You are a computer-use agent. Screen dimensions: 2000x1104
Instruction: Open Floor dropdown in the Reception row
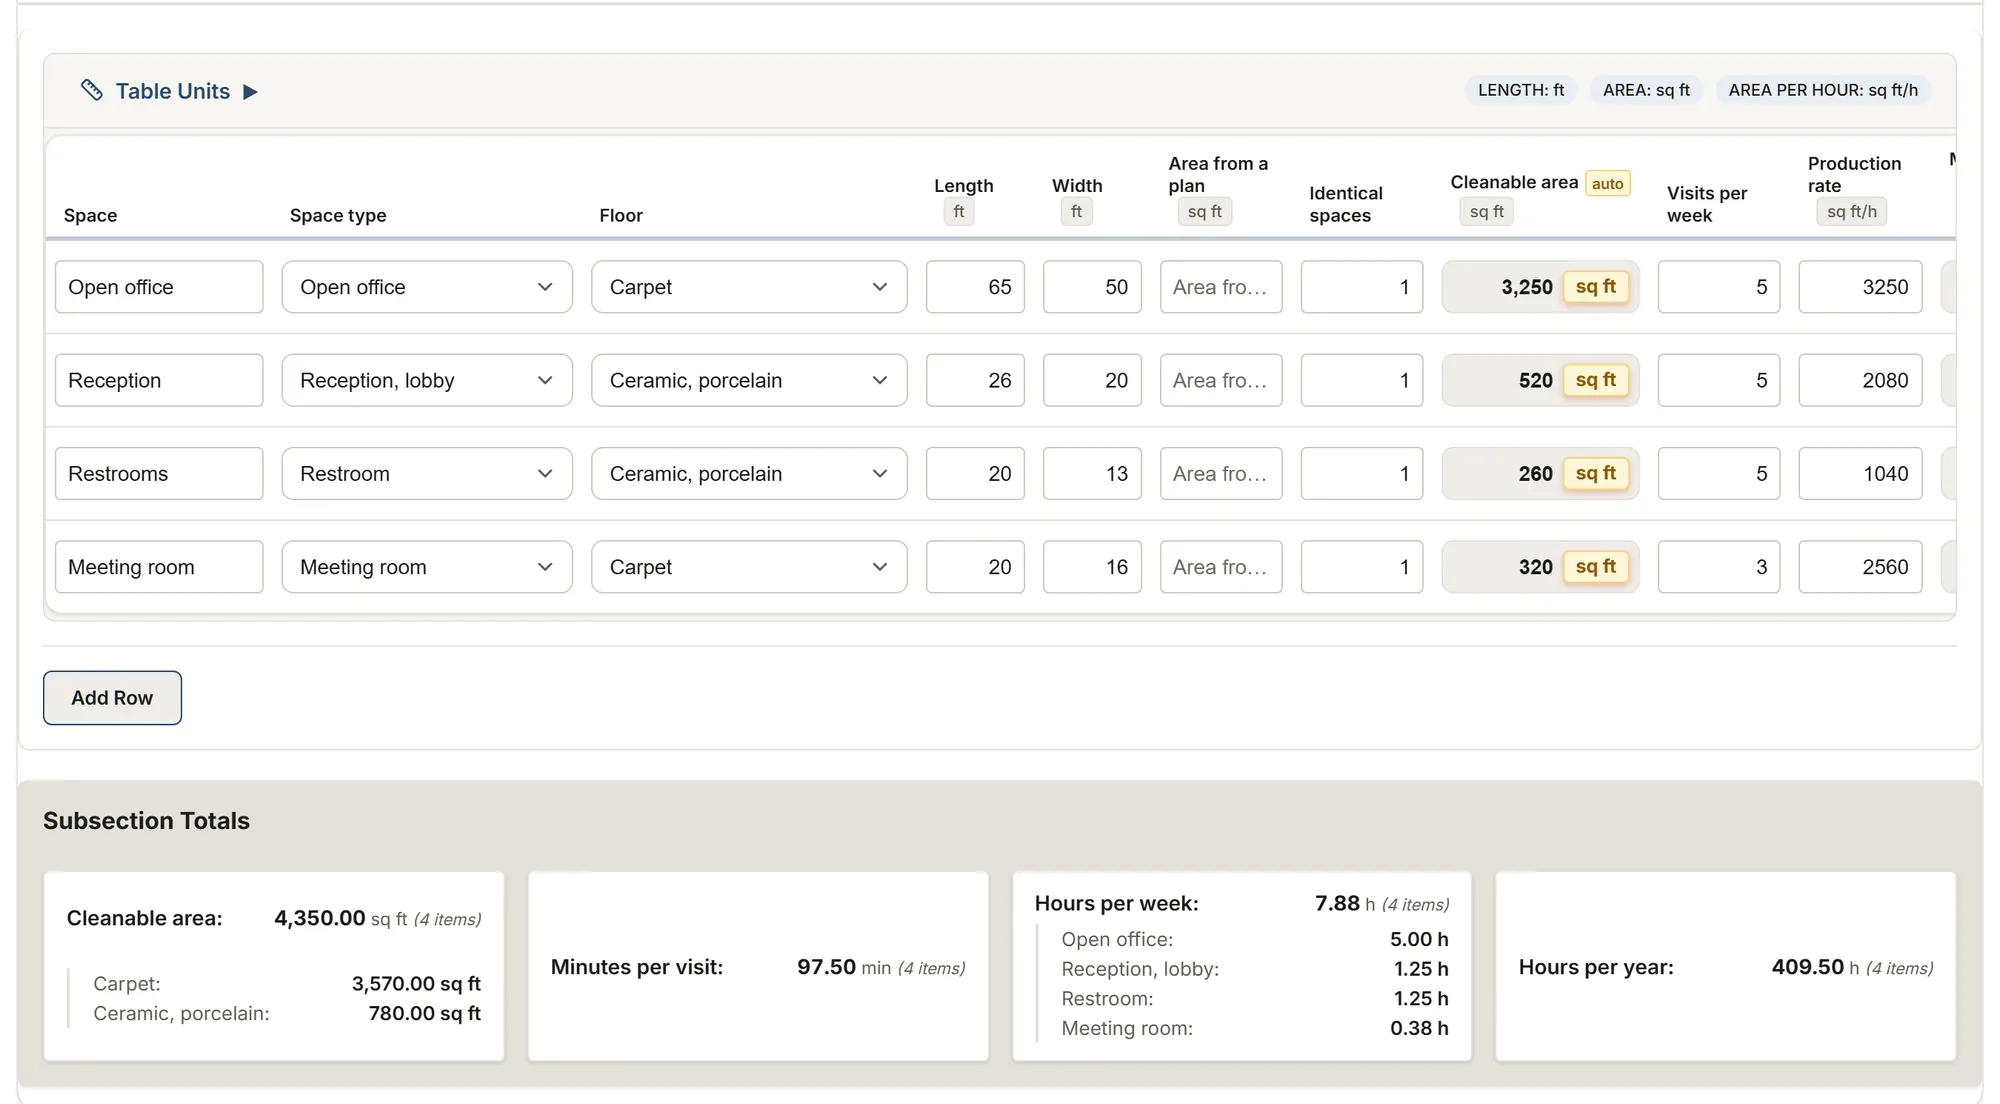click(x=749, y=380)
